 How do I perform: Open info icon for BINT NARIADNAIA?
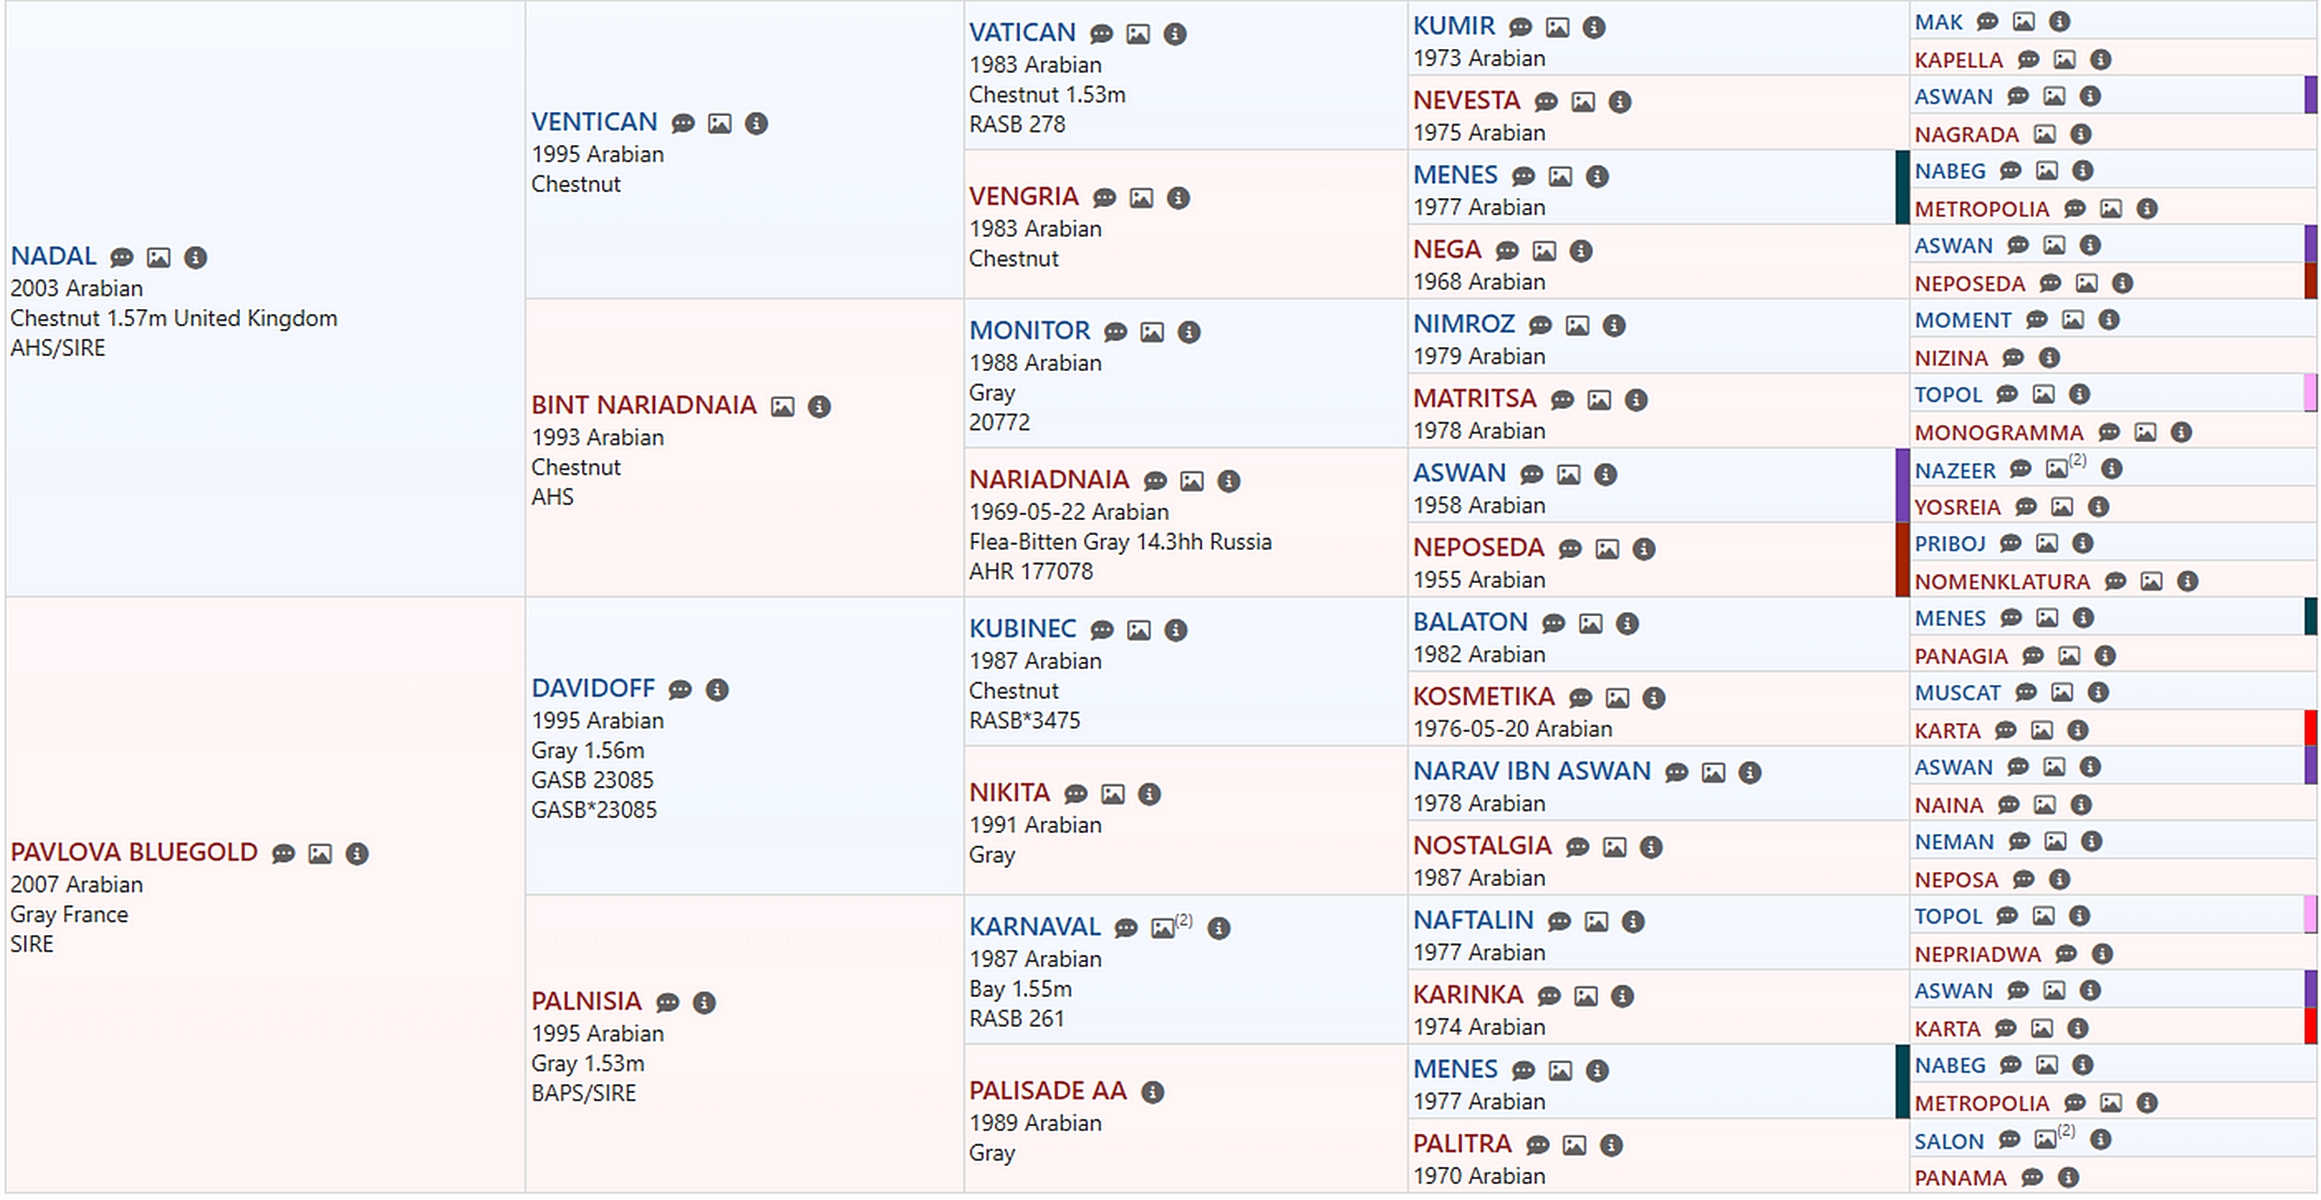tap(819, 407)
